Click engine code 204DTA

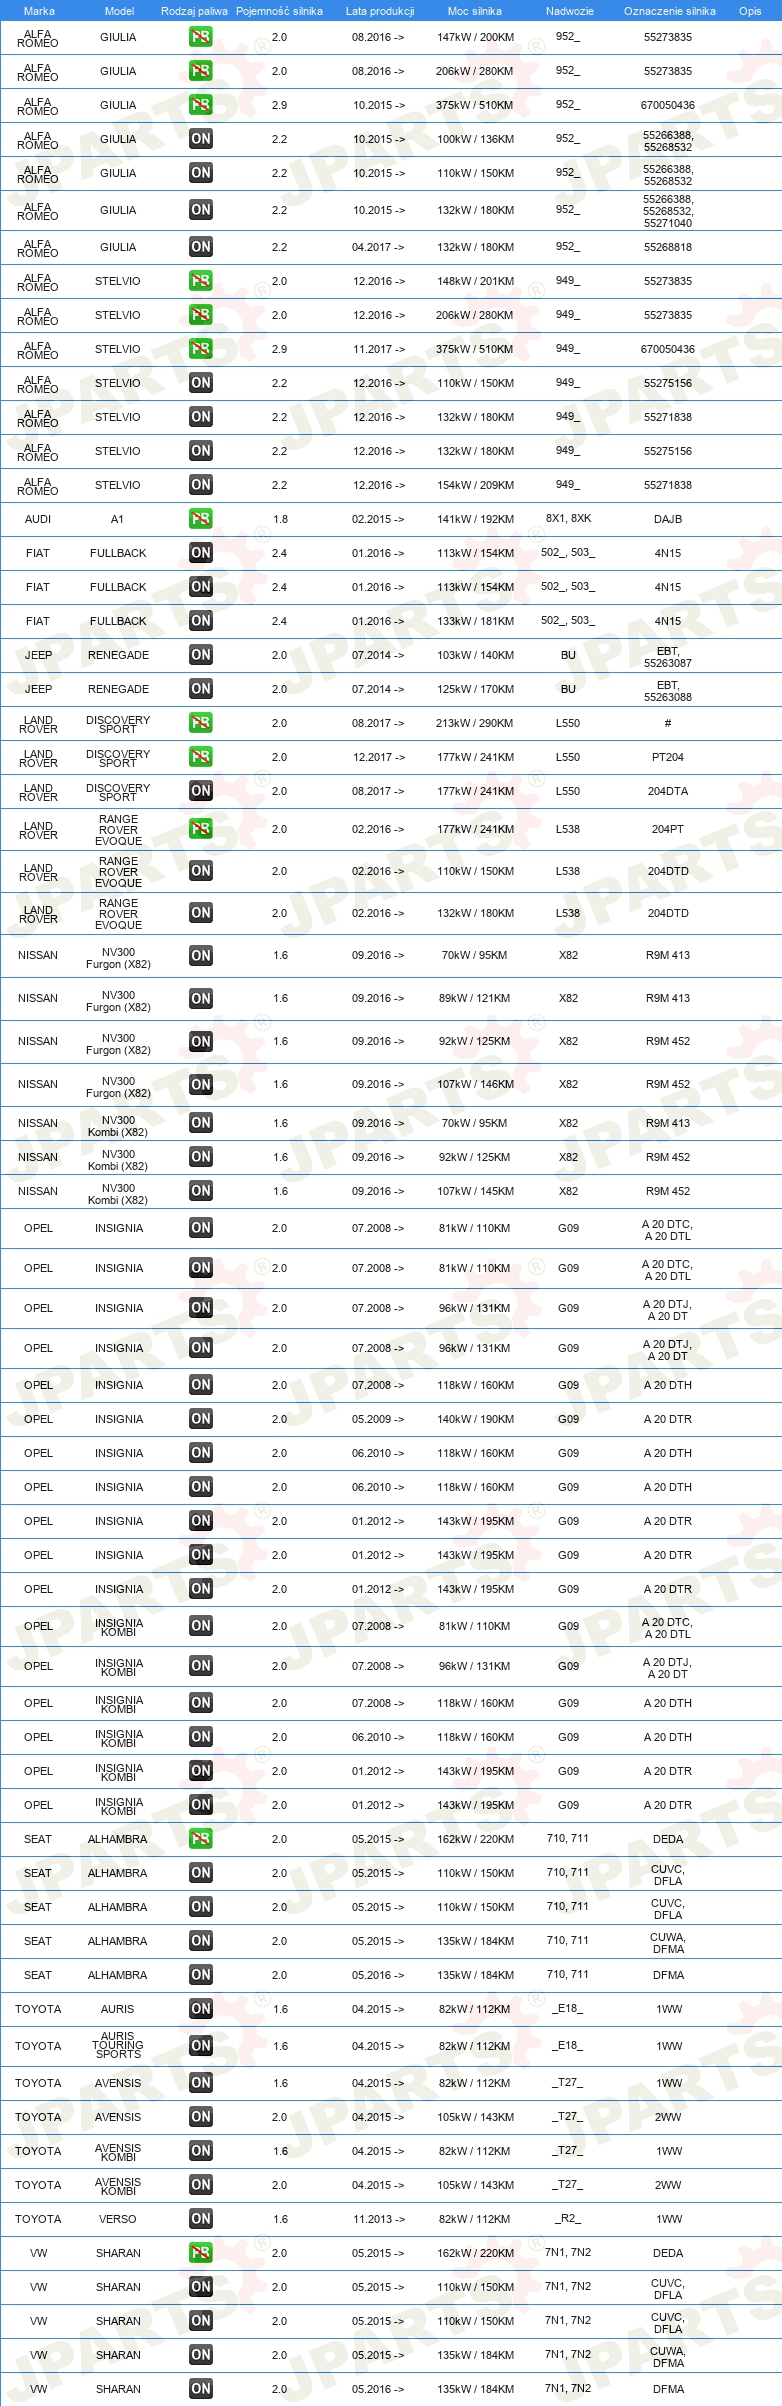tap(668, 791)
